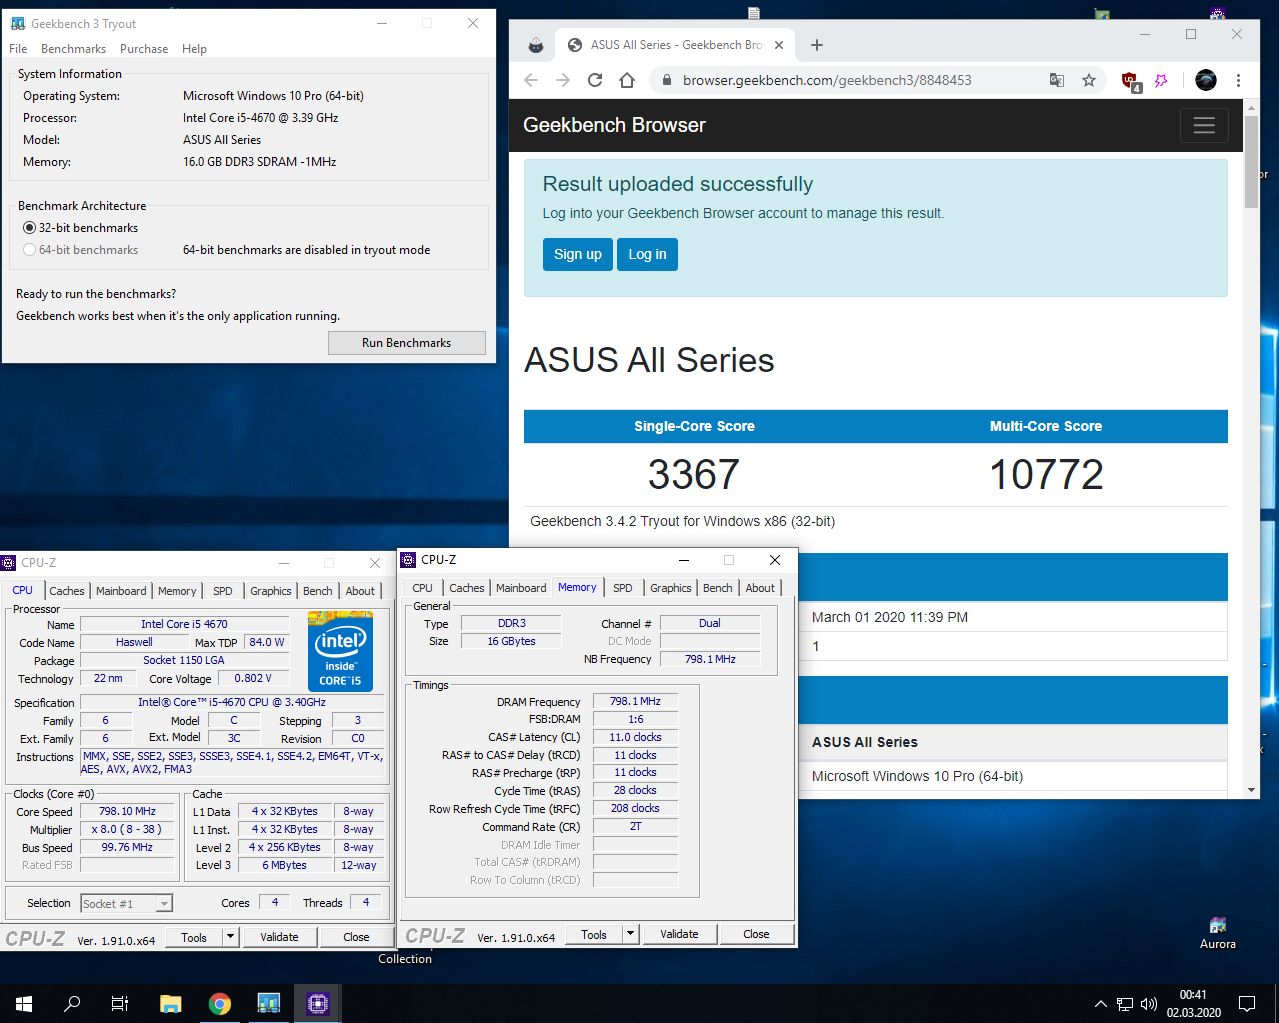Go to the Chrome home page icon
This screenshot has width=1279, height=1023.
tap(627, 80)
